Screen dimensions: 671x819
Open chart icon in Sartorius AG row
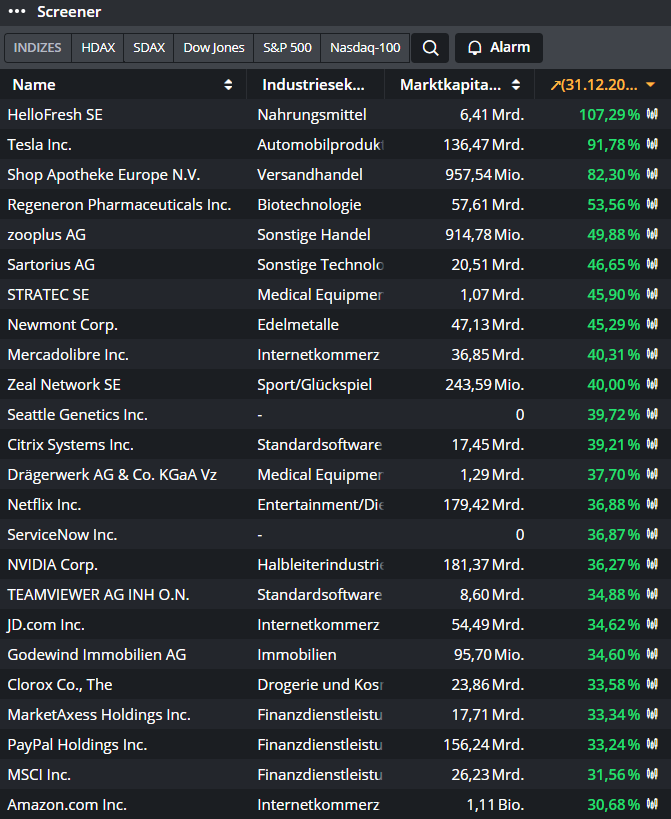652,265
